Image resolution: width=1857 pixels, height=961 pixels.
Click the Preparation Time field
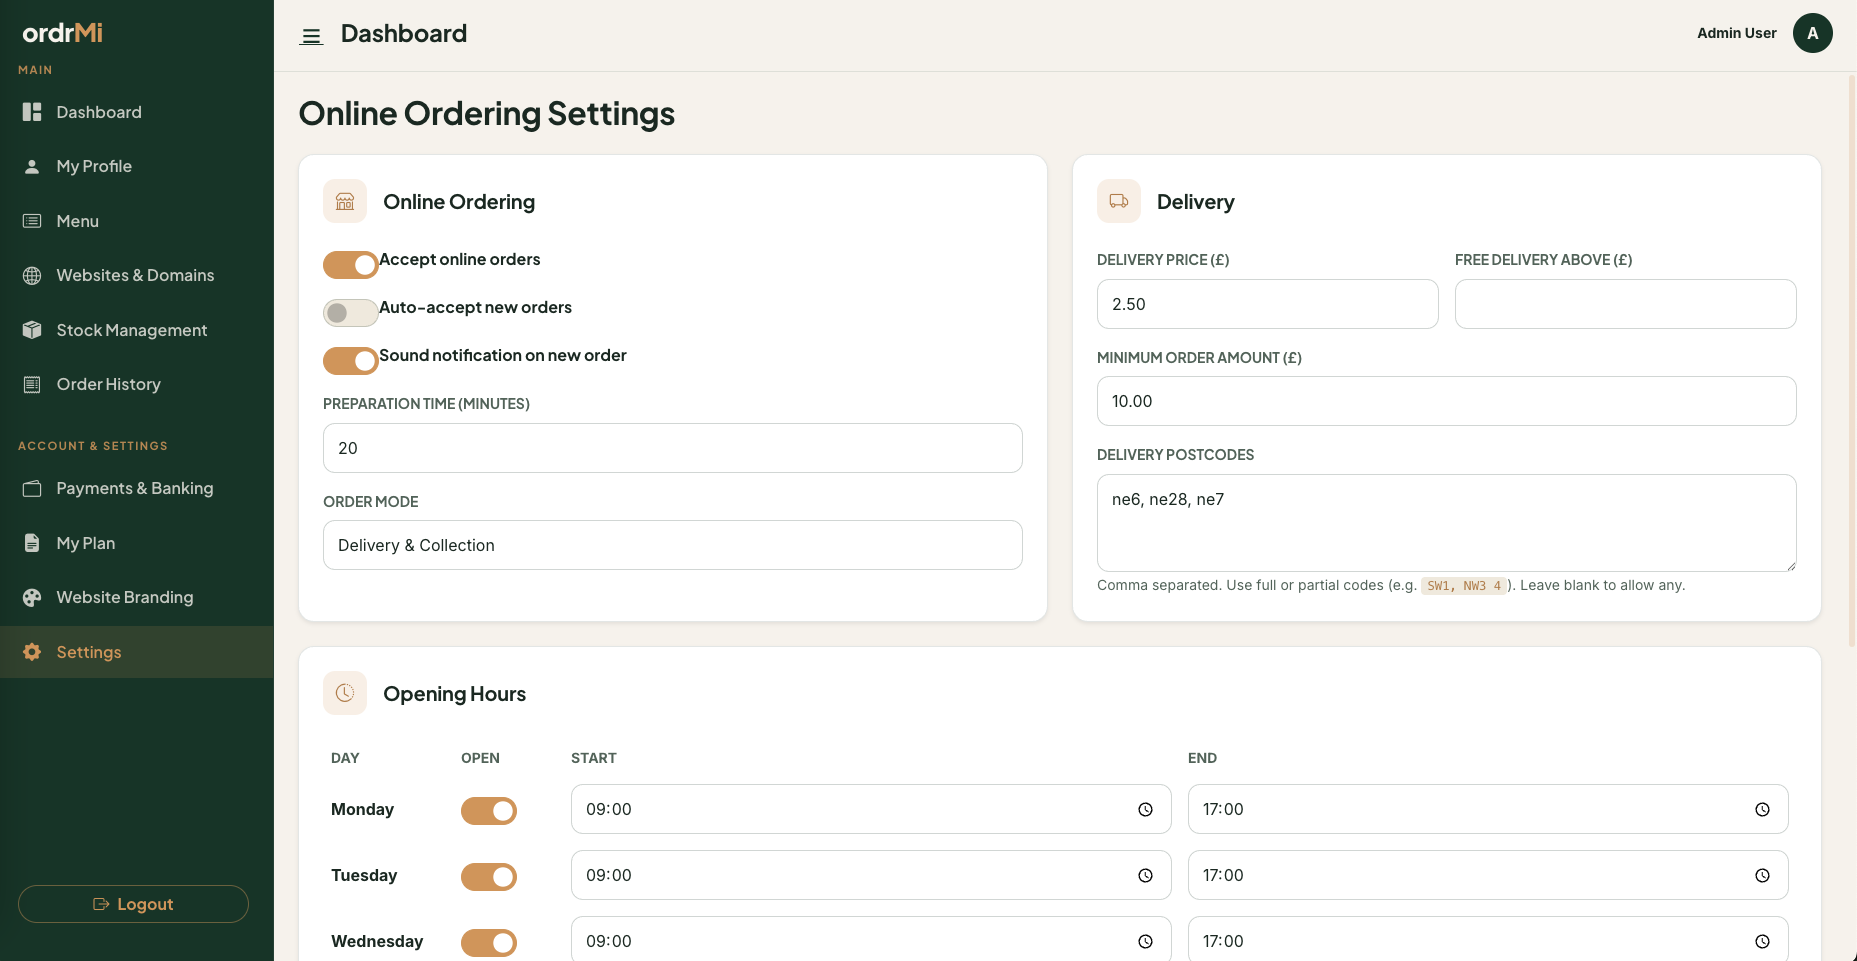point(673,448)
